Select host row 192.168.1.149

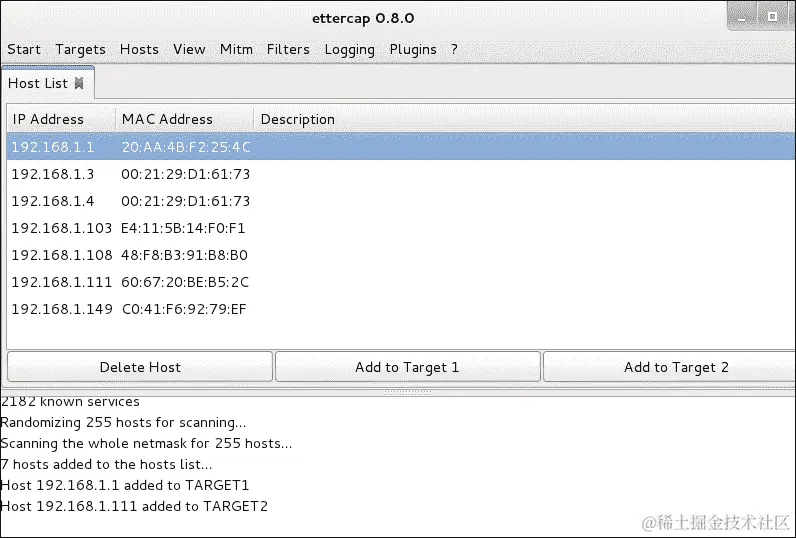[401, 309]
